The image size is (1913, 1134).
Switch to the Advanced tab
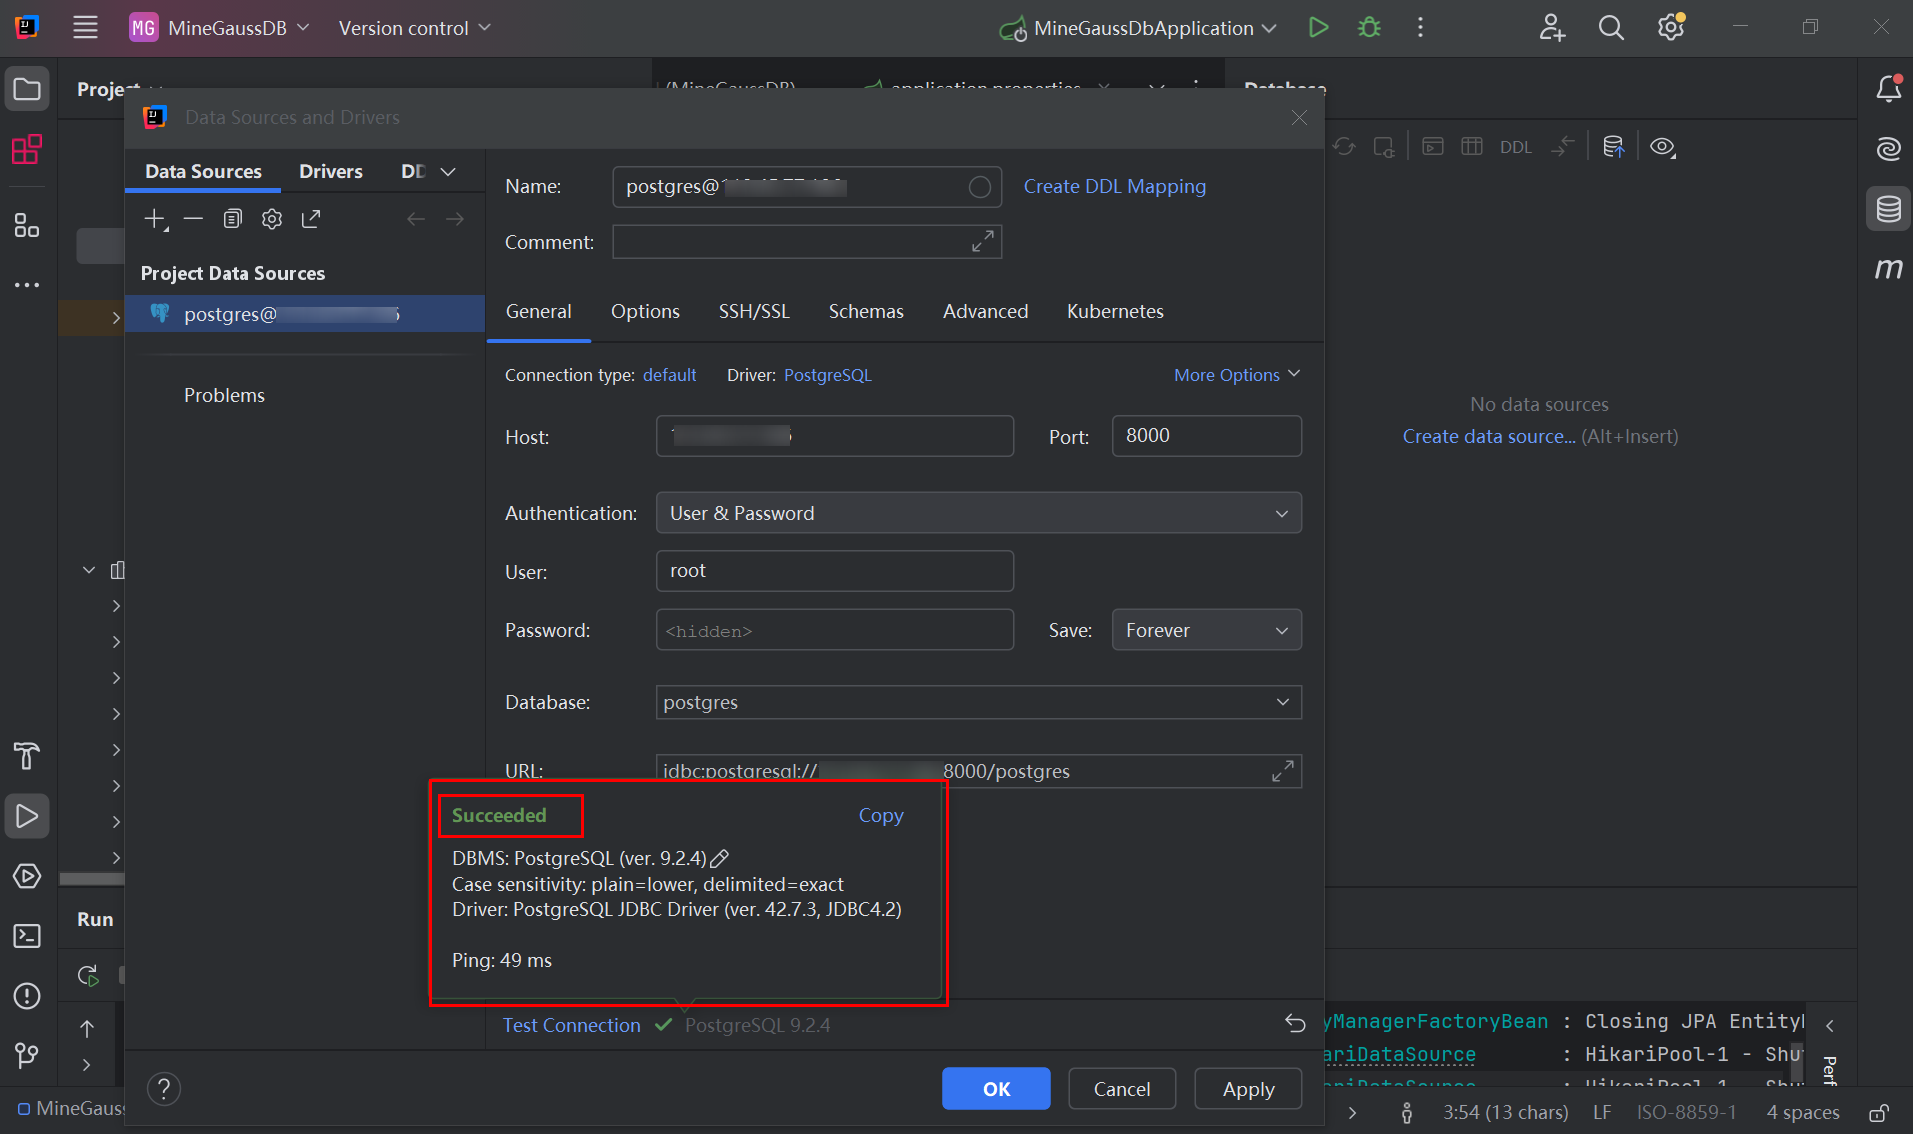point(985,311)
